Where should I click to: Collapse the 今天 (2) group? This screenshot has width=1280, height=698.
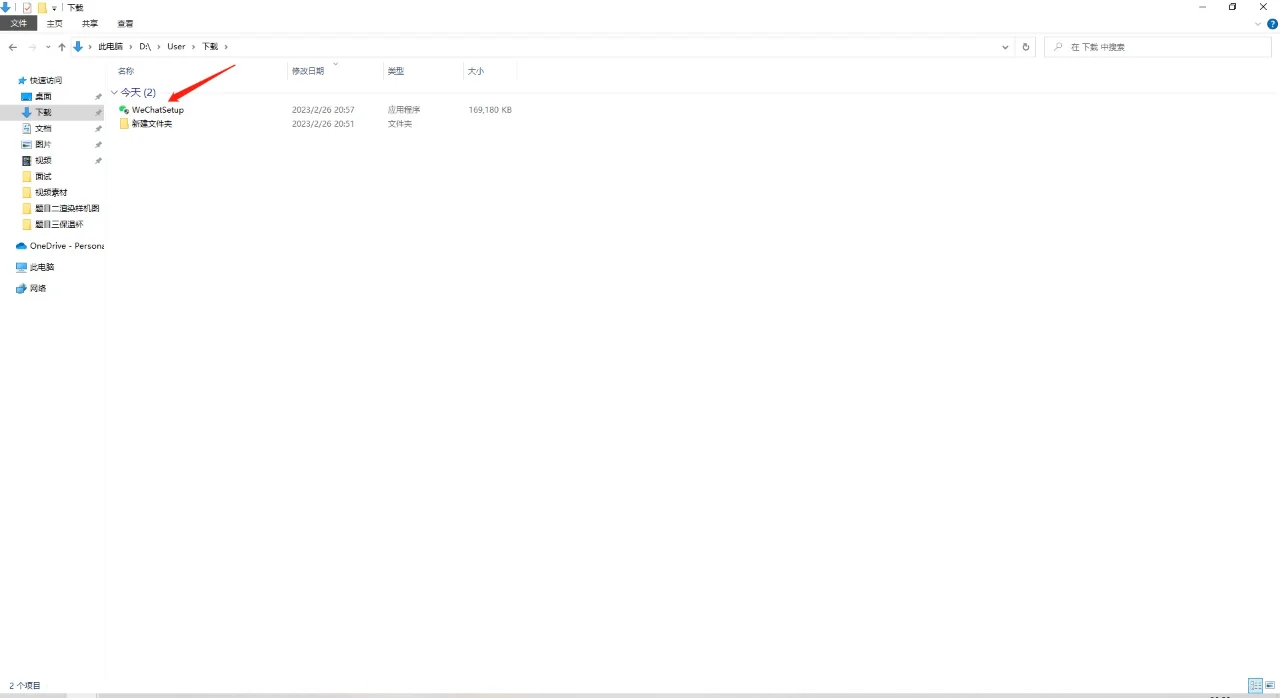114,92
